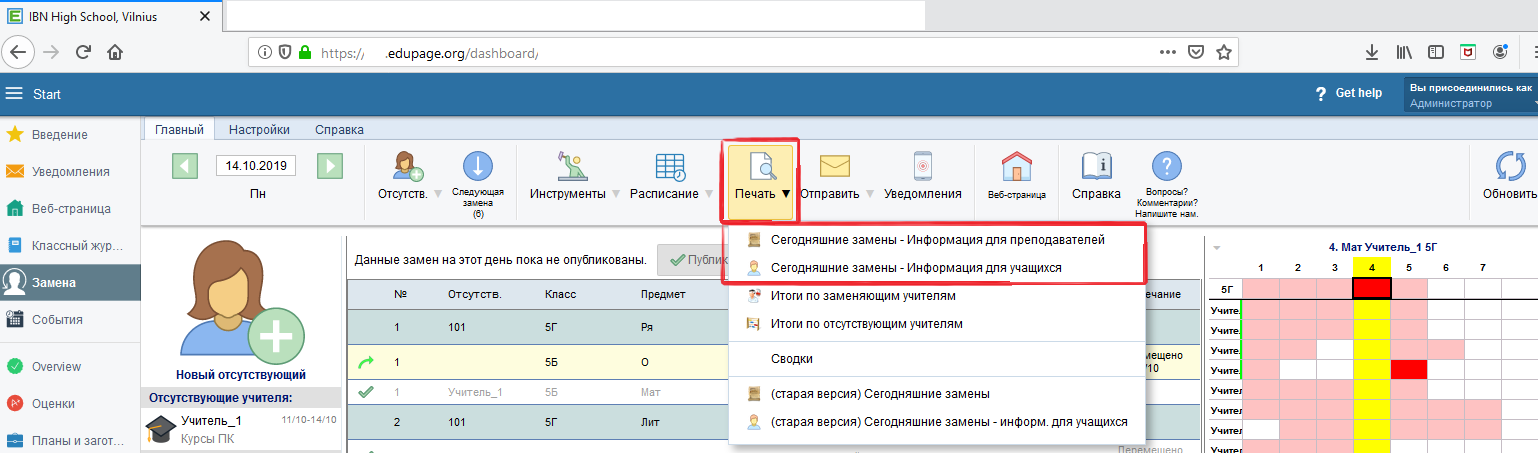Screen dimensions: 1538x453
Task: Open the hamburger menu next to Start
Action: [14, 94]
